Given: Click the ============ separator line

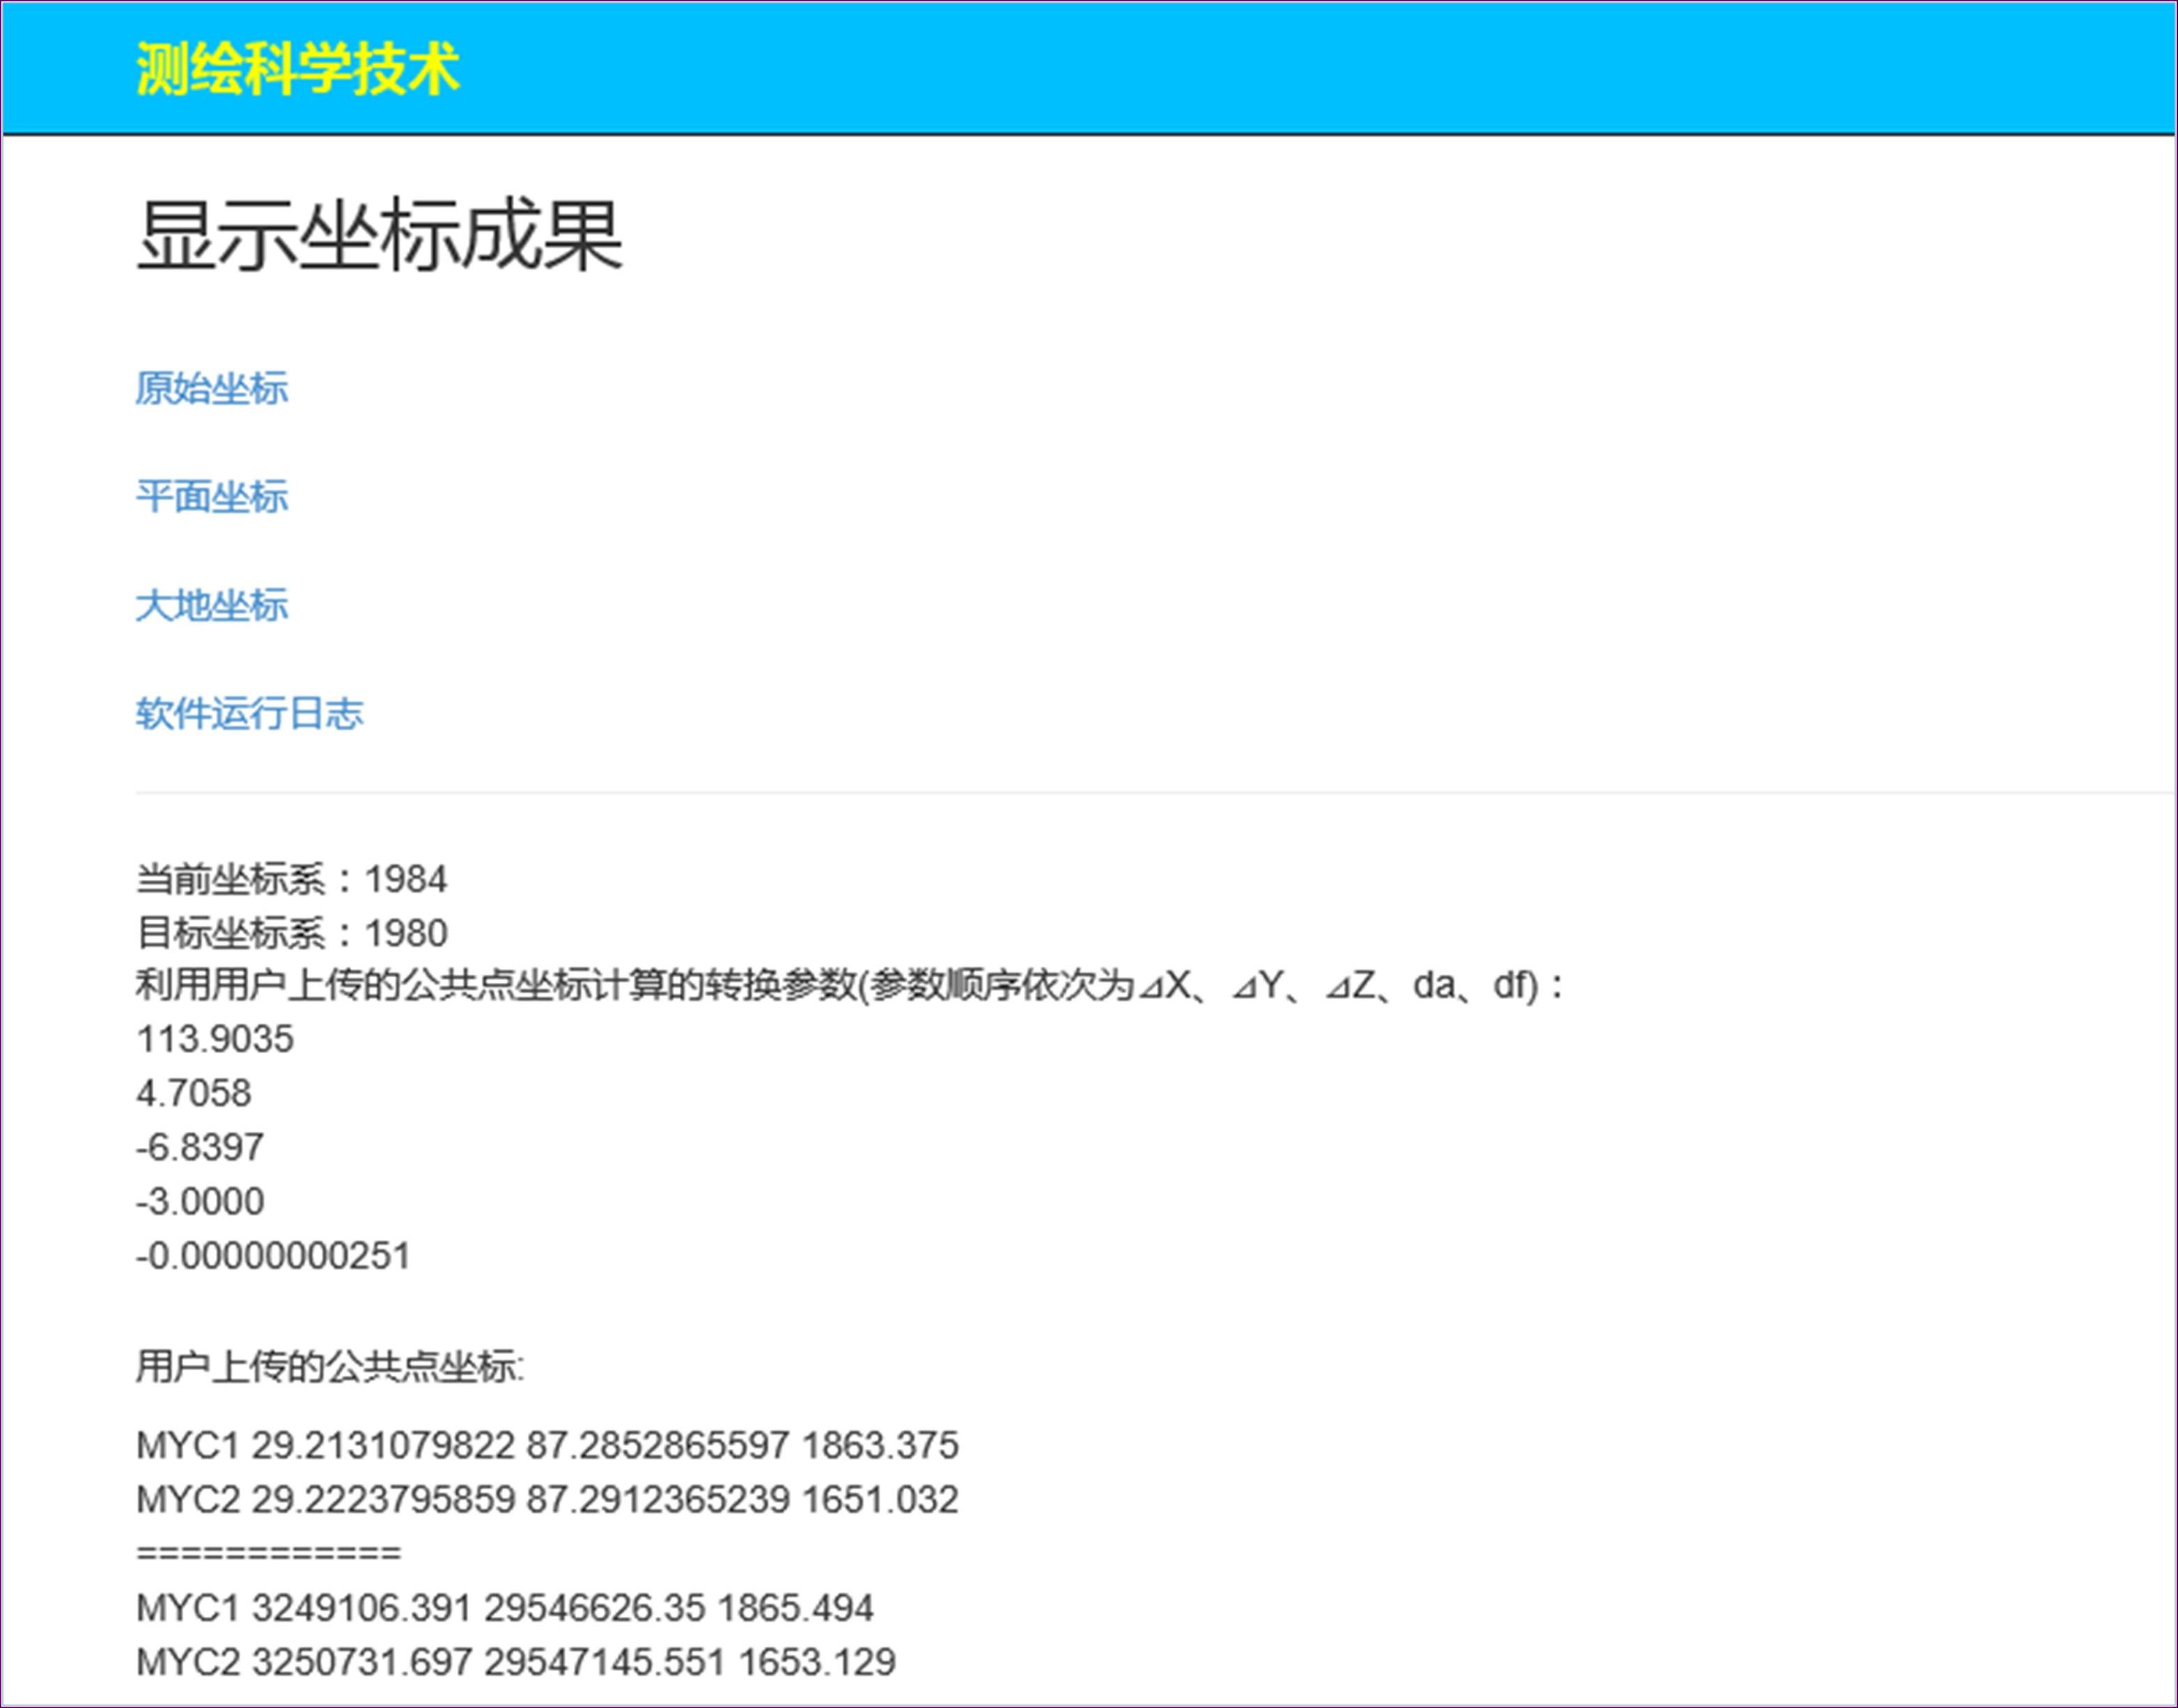Looking at the screenshot, I should (268, 1554).
